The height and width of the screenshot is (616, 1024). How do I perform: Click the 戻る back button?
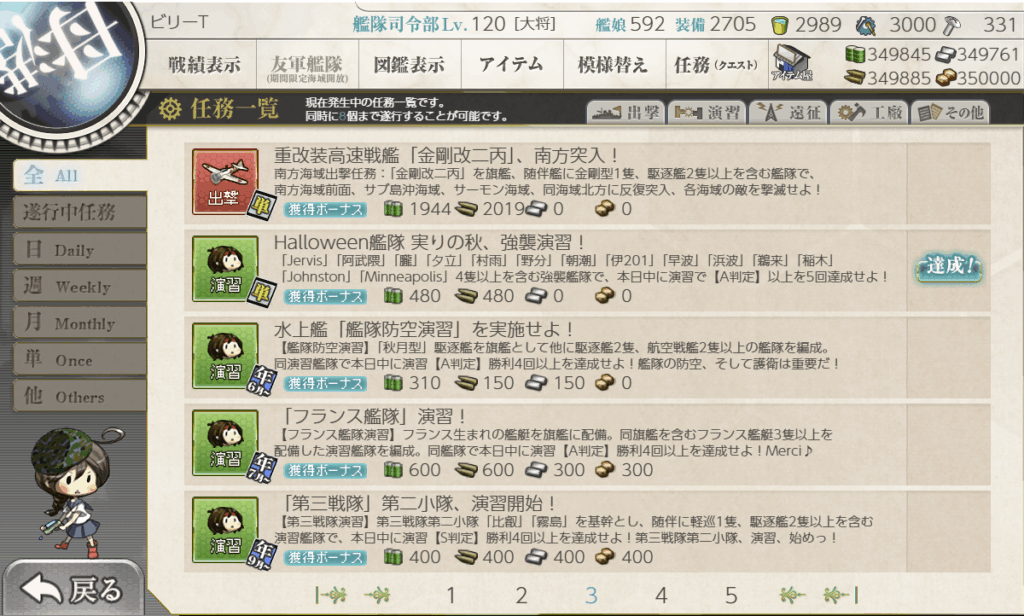click(x=73, y=589)
